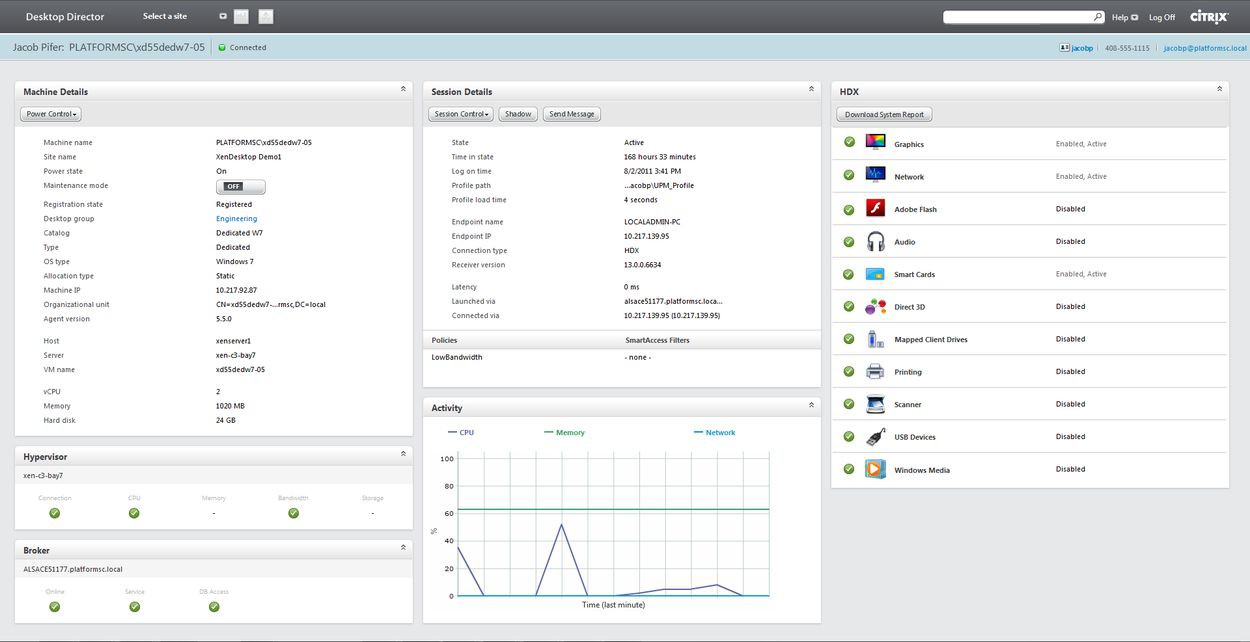Open the Direct 3D HDX entry icon
Viewport: 1250px width, 642px height.
coord(875,306)
